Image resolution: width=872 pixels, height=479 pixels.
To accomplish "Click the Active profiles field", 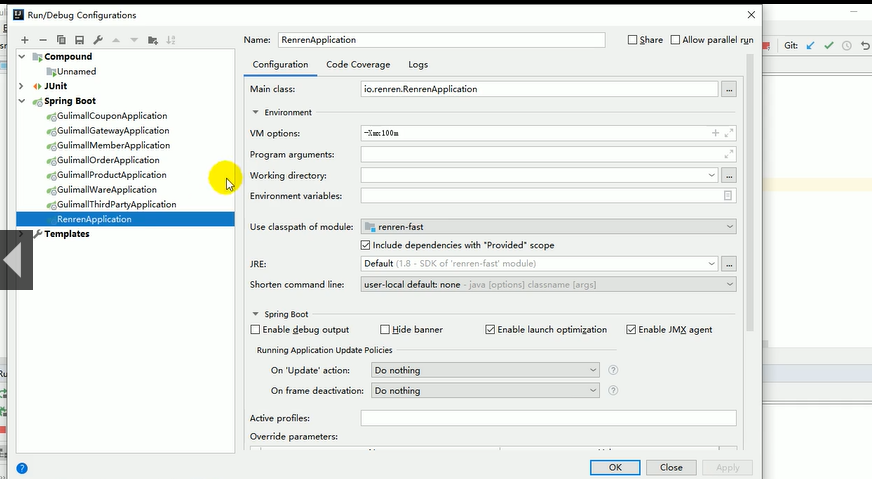I will [548, 418].
